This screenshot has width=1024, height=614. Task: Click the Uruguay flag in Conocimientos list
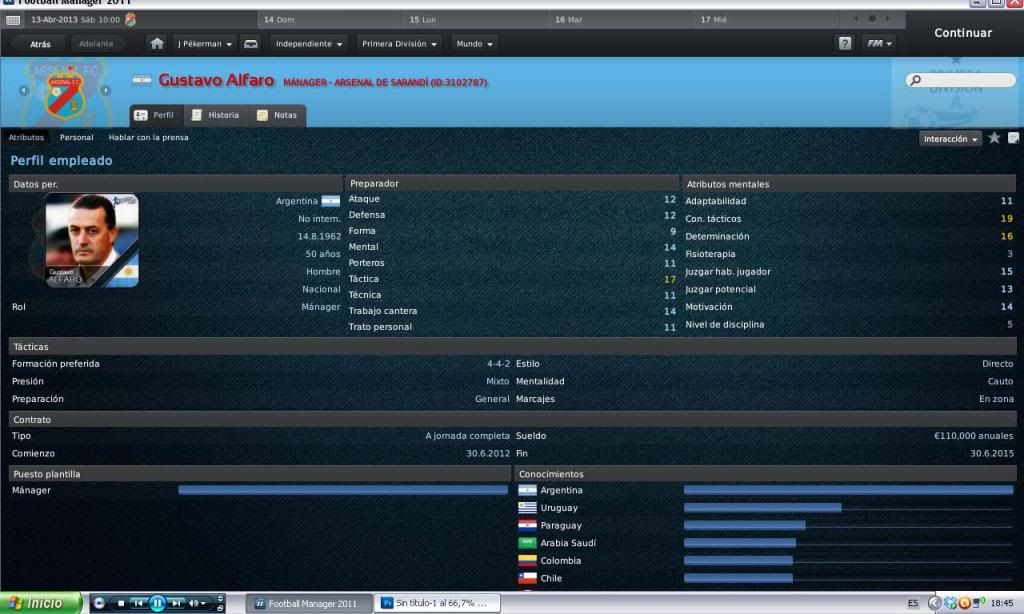tap(527, 508)
